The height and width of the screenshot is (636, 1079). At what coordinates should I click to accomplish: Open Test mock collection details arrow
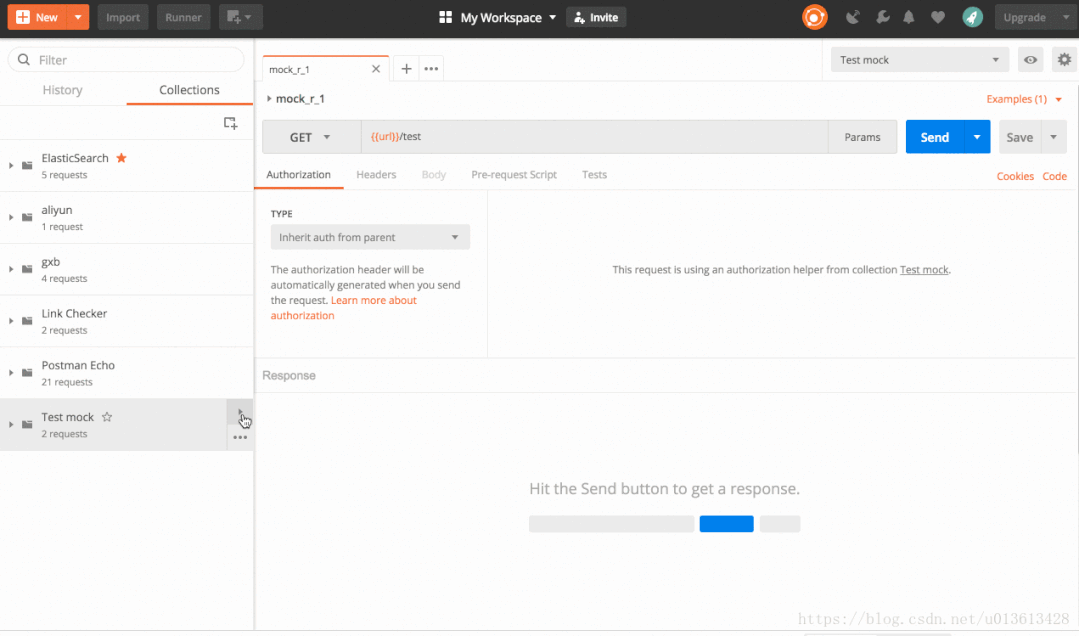tap(240, 412)
